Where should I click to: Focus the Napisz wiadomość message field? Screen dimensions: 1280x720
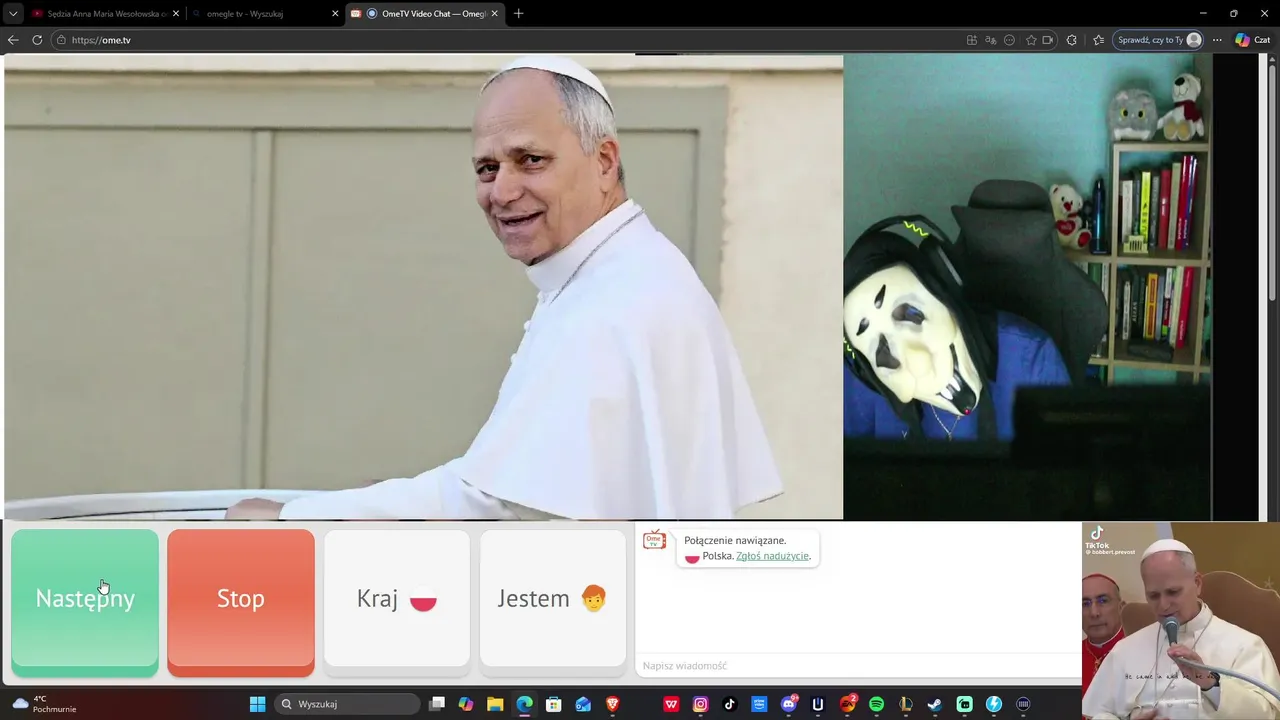[858, 666]
